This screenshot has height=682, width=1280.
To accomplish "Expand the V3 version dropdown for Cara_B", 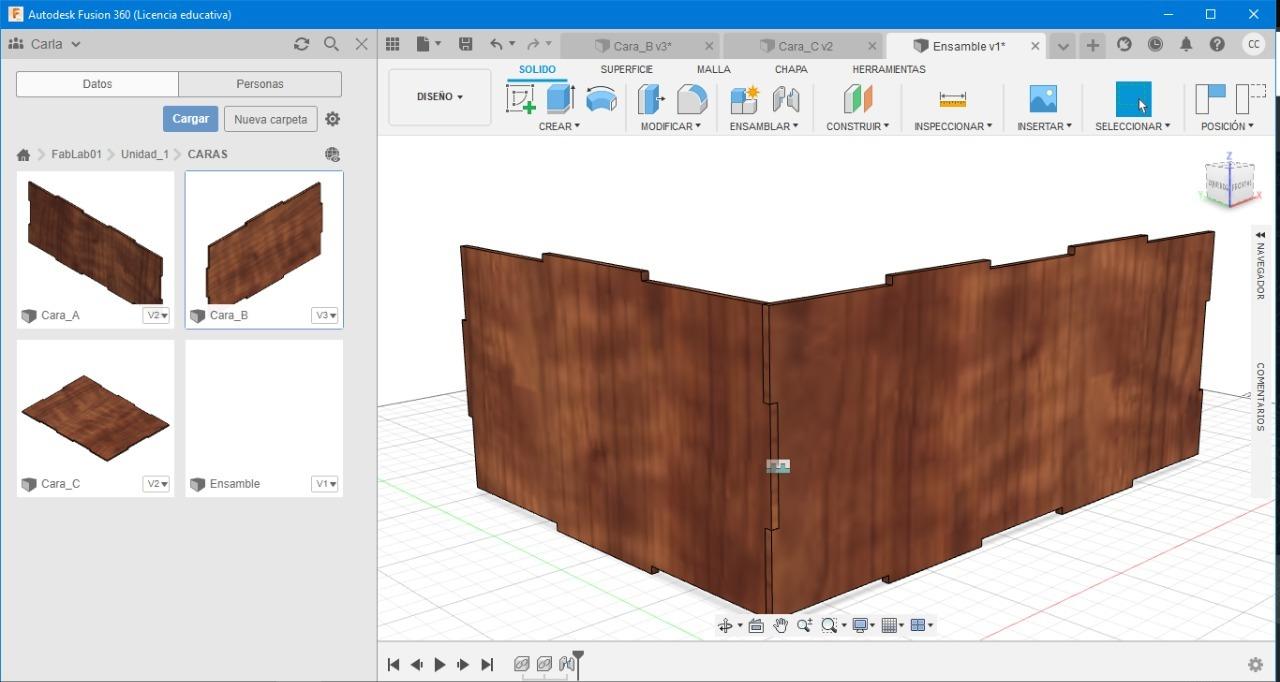I will pos(326,315).
